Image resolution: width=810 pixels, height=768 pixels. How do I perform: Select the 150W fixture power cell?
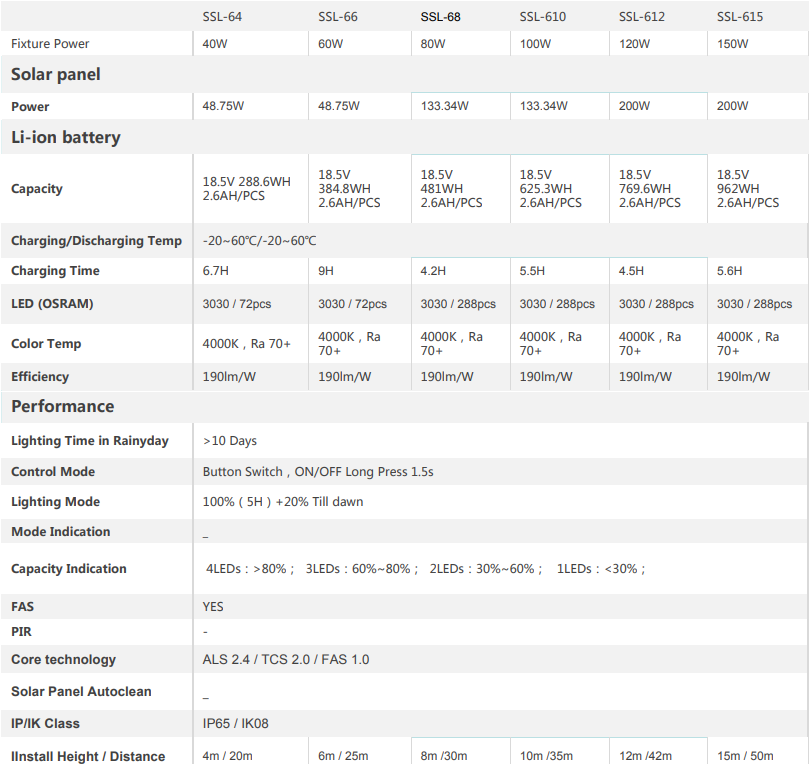[732, 44]
